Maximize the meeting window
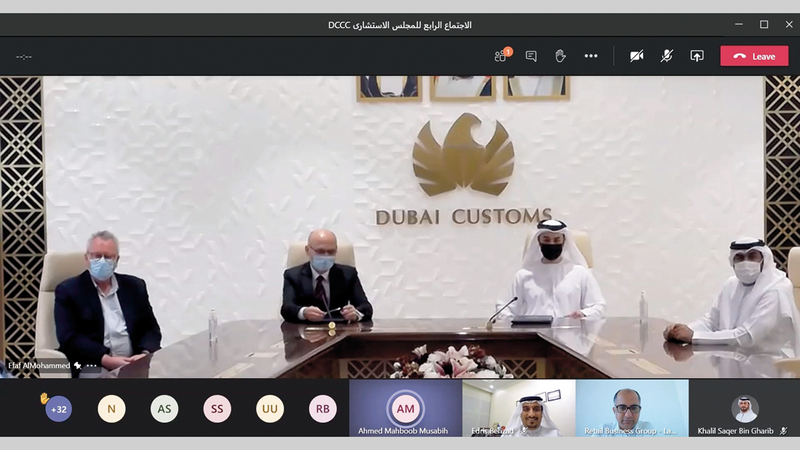This screenshot has height=450, width=800. tap(764, 24)
